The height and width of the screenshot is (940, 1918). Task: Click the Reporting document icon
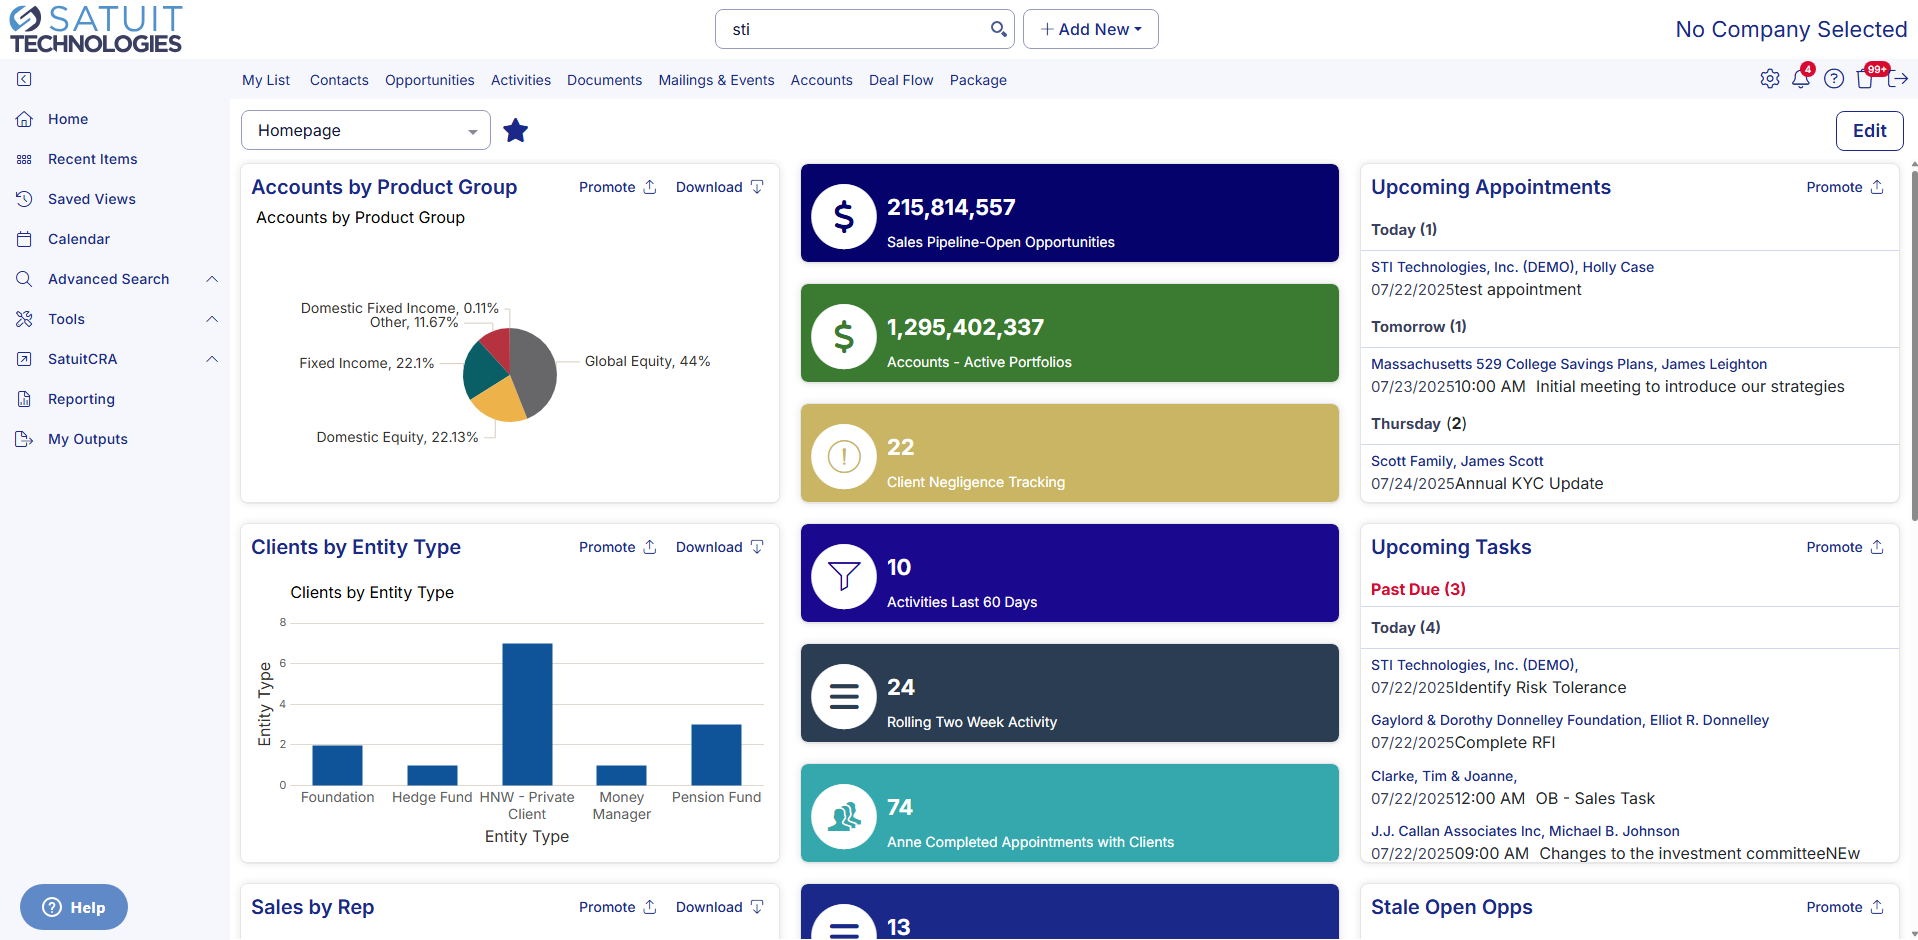click(24, 399)
